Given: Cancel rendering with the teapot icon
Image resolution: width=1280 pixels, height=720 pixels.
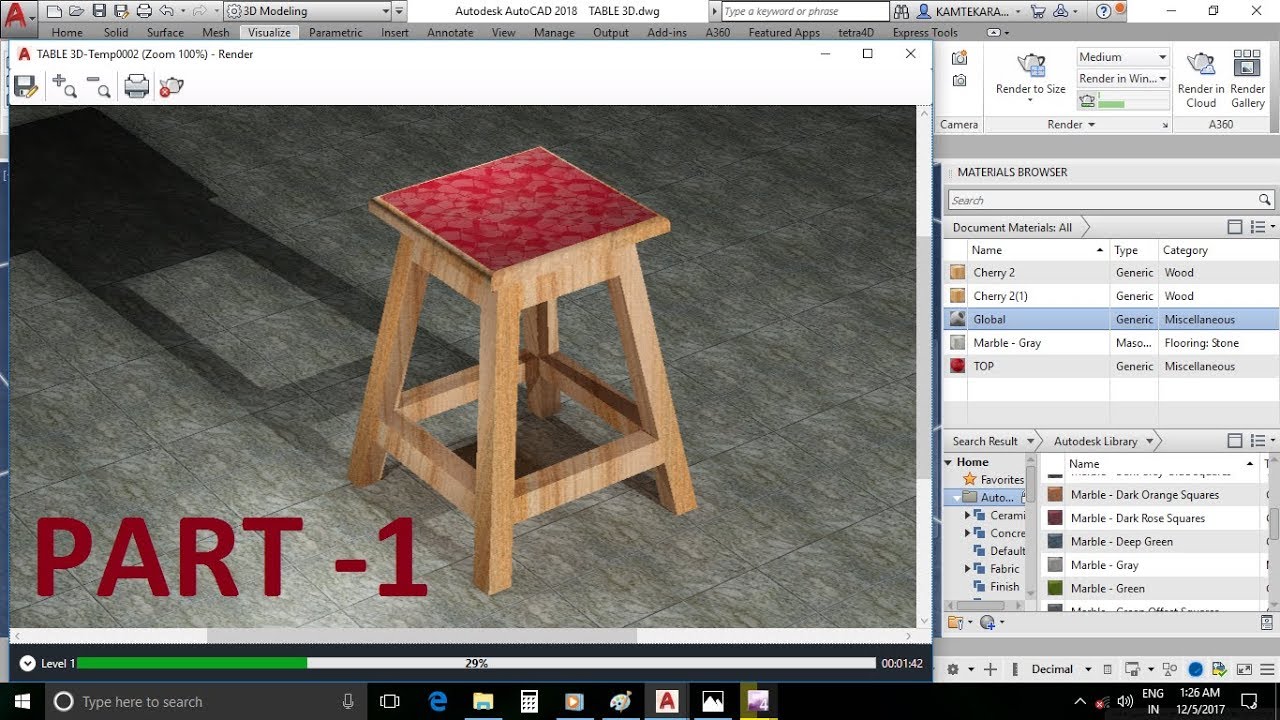Looking at the screenshot, I should click(171, 87).
